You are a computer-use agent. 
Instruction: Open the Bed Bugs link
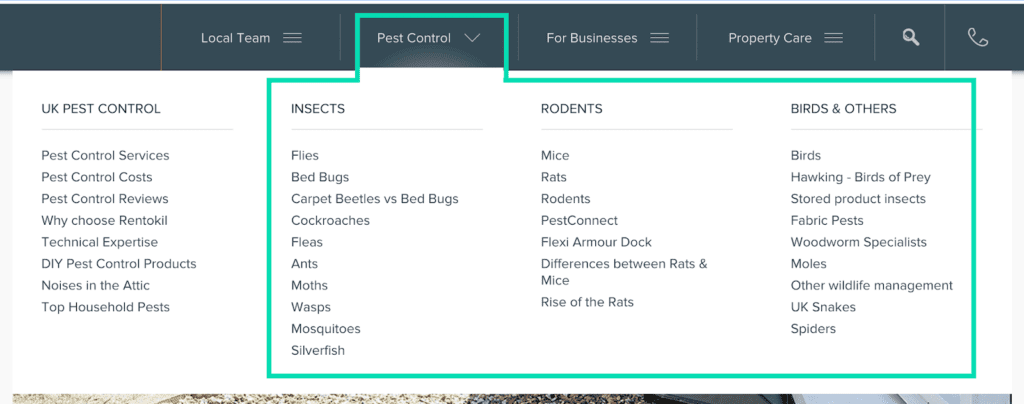pyautogui.click(x=320, y=177)
